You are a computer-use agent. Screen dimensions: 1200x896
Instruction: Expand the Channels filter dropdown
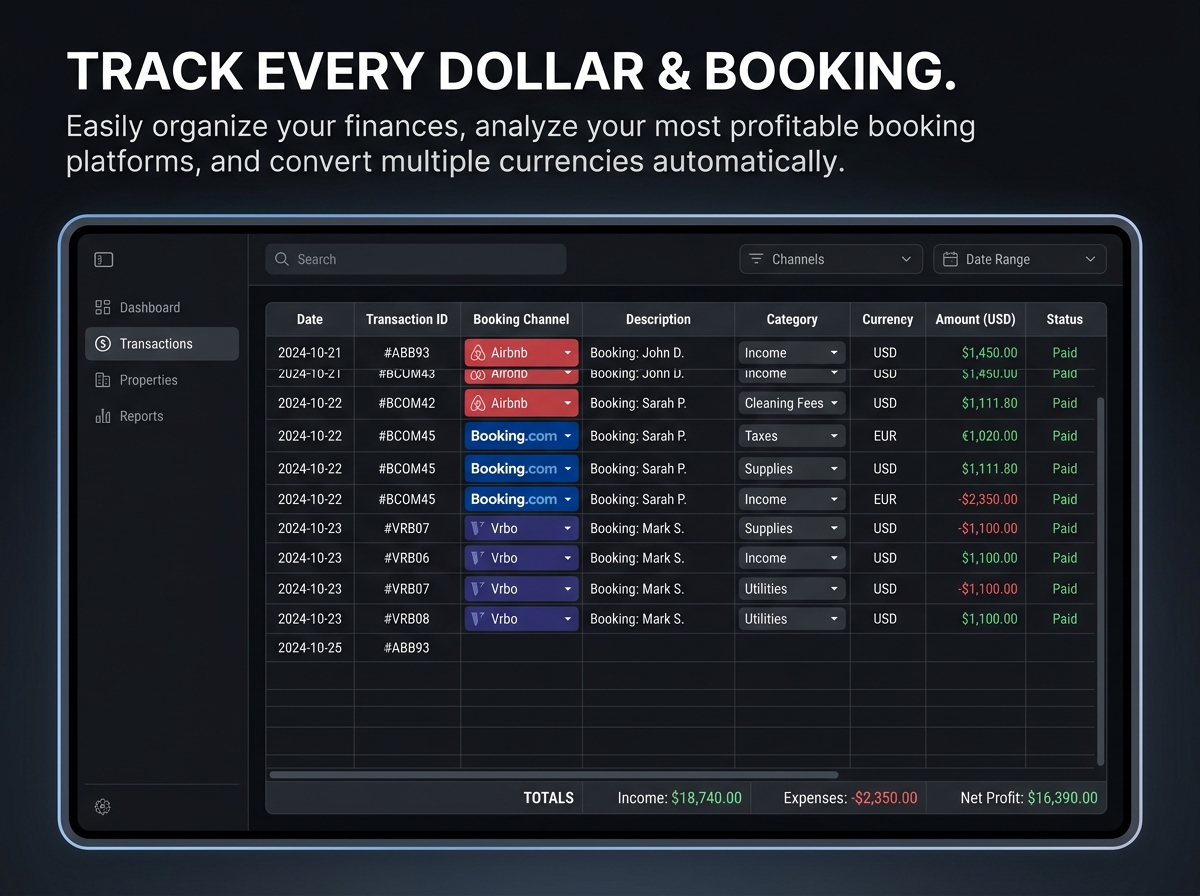click(906, 259)
